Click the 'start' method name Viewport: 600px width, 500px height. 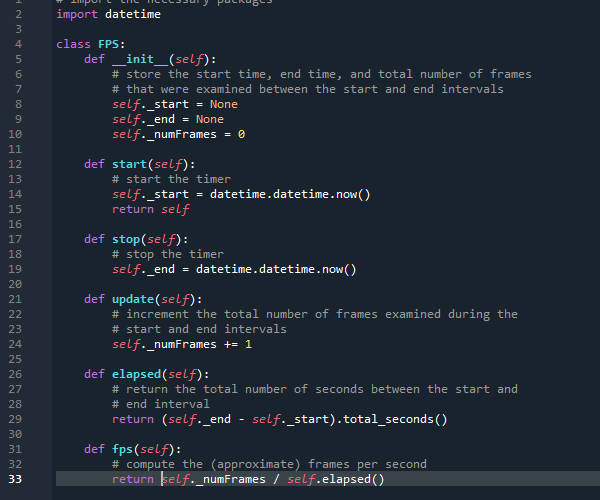point(129,164)
